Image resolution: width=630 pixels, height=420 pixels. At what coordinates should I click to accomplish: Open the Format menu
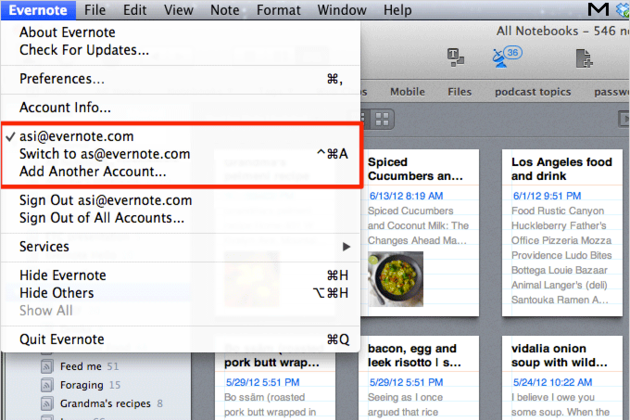[x=278, y=10]
